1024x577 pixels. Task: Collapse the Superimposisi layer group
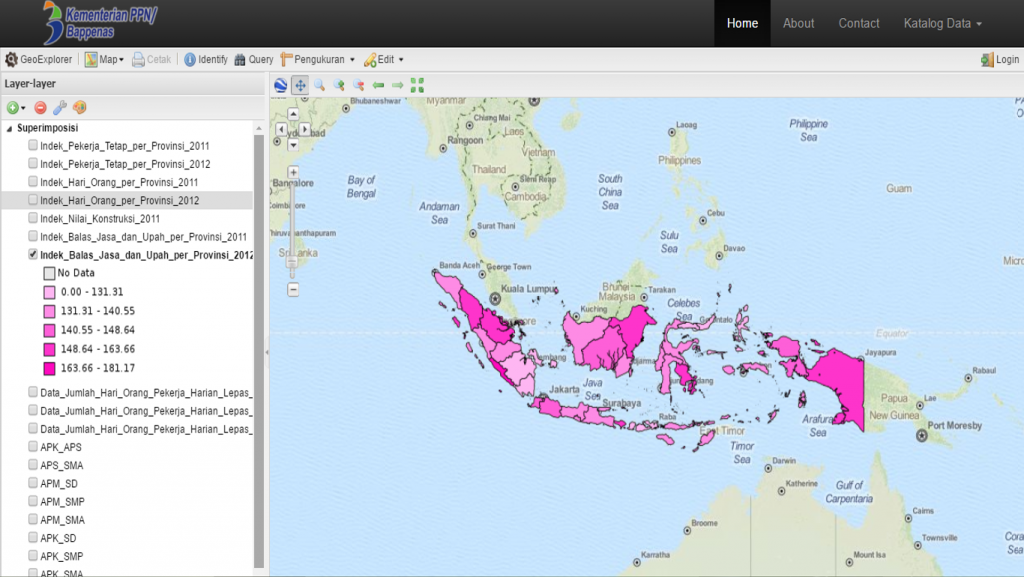click(x=8, y=127)
